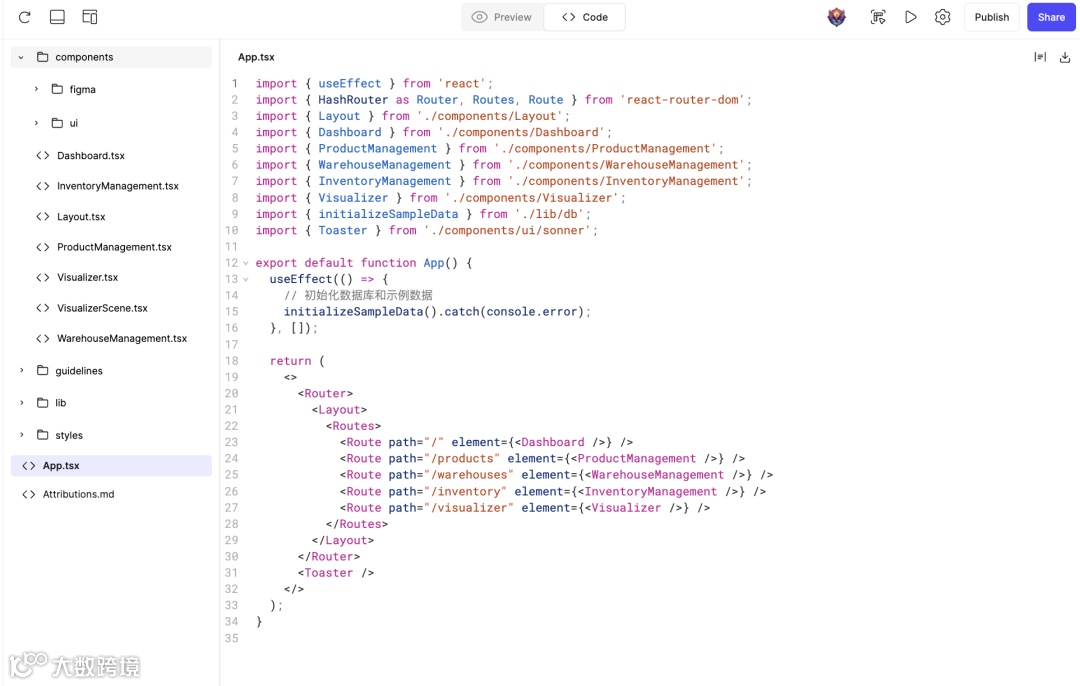Click path="/visualizer" route on line 27

tap(450, 508)
